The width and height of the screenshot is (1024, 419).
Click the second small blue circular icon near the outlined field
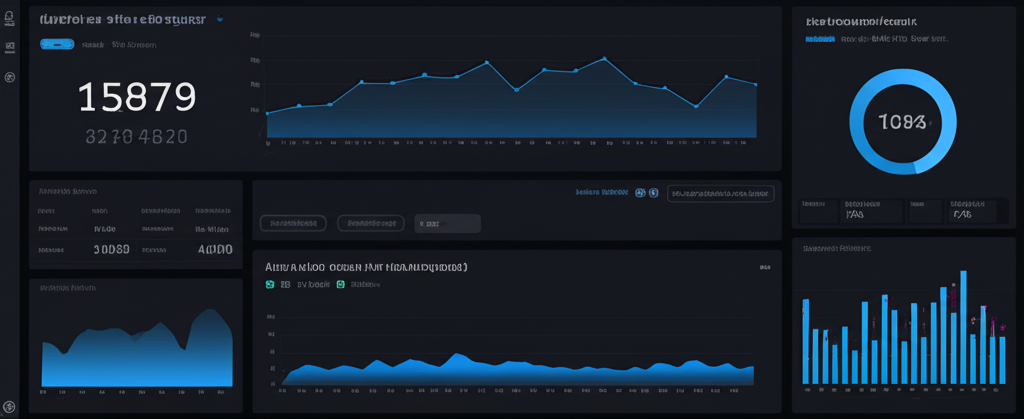coord(654,193)
